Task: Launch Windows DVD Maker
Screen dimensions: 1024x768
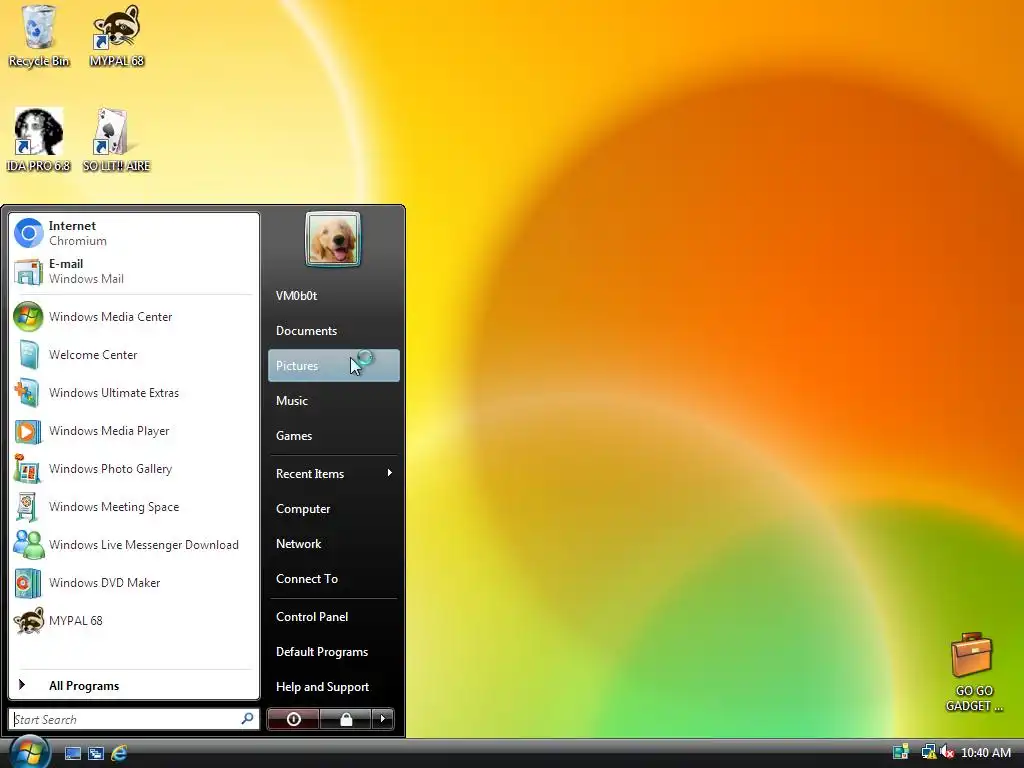Action: coord(134,583)
